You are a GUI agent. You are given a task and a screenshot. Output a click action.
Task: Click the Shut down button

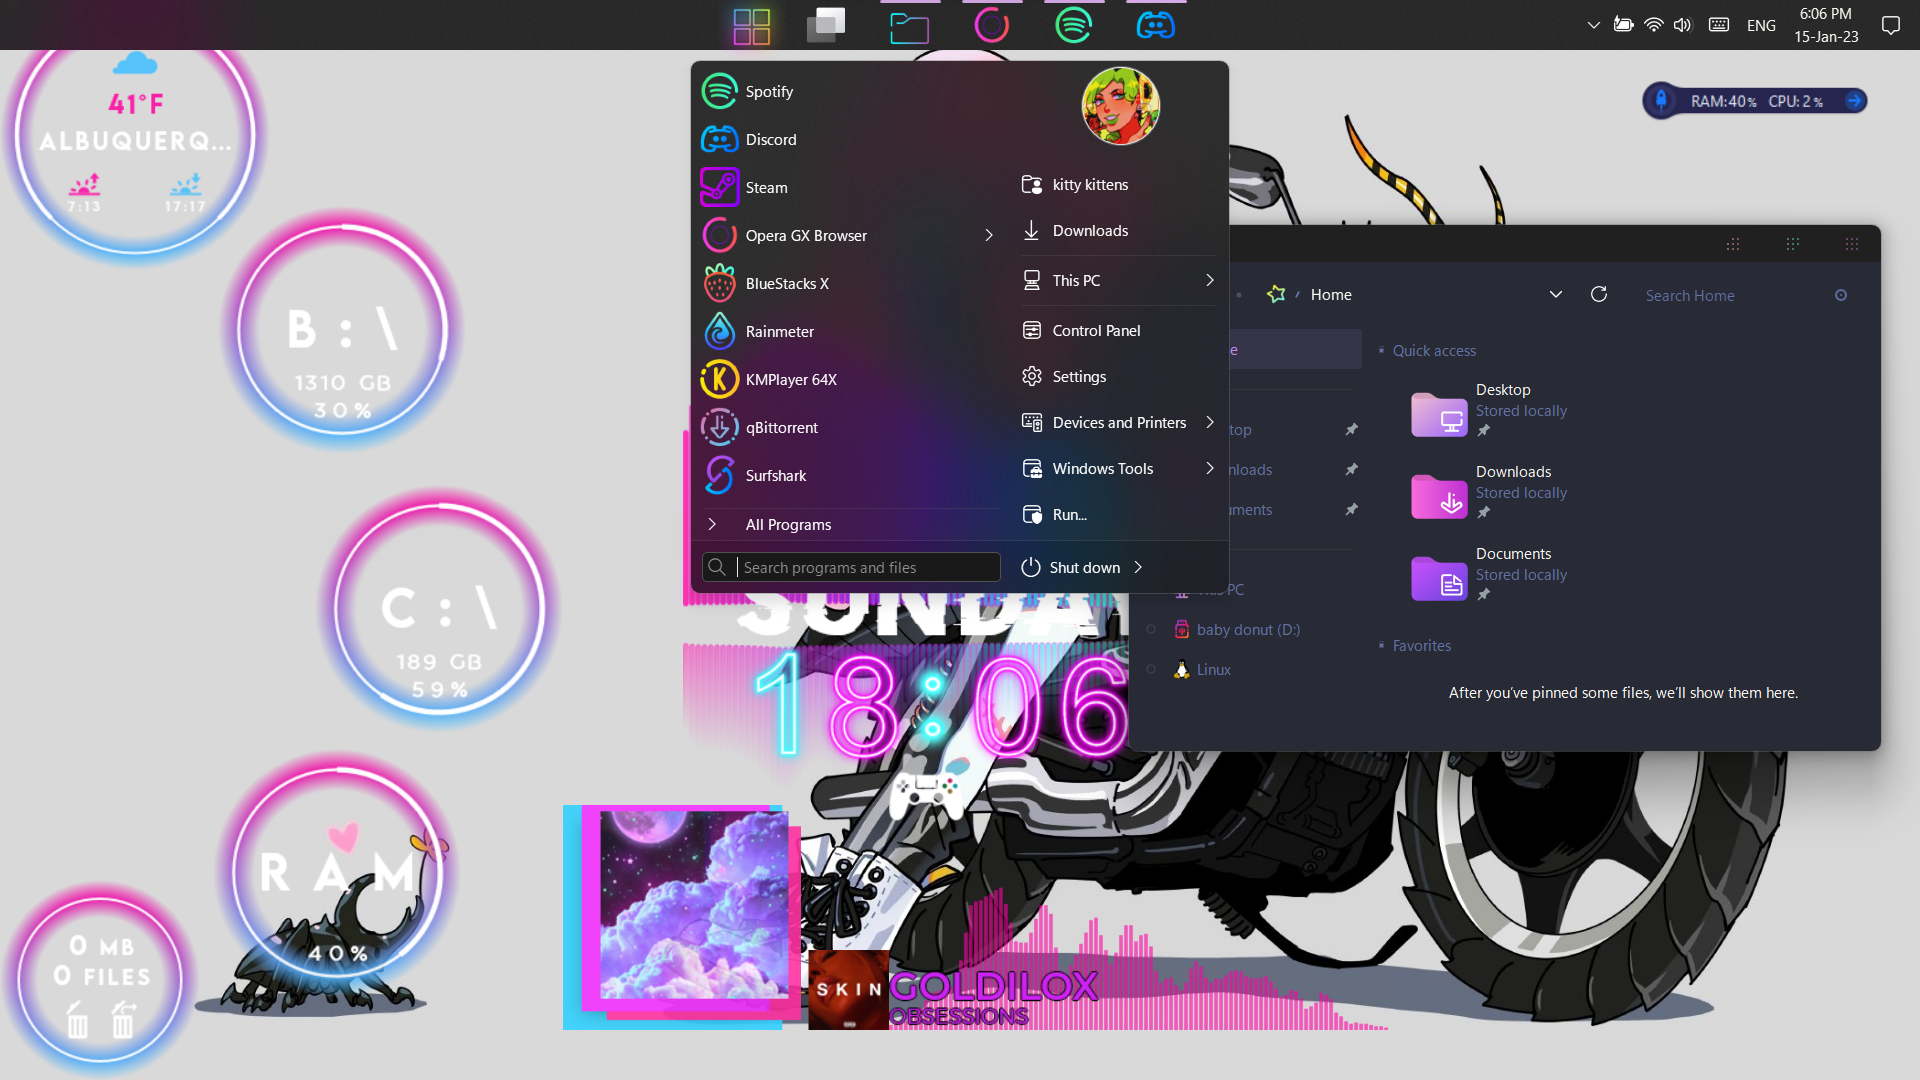1071,567
